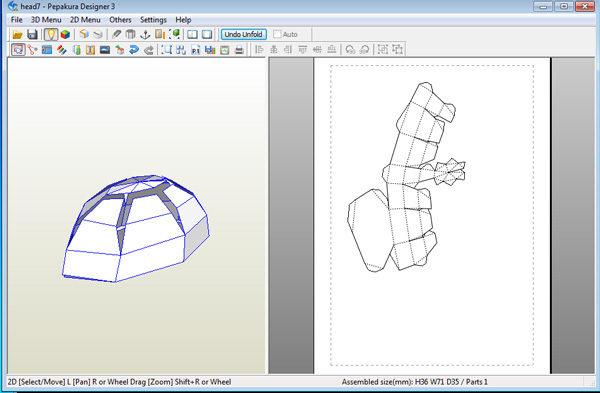Open the Help menu
The width and height of the screenshot is (600, 393).
[183, 20]
